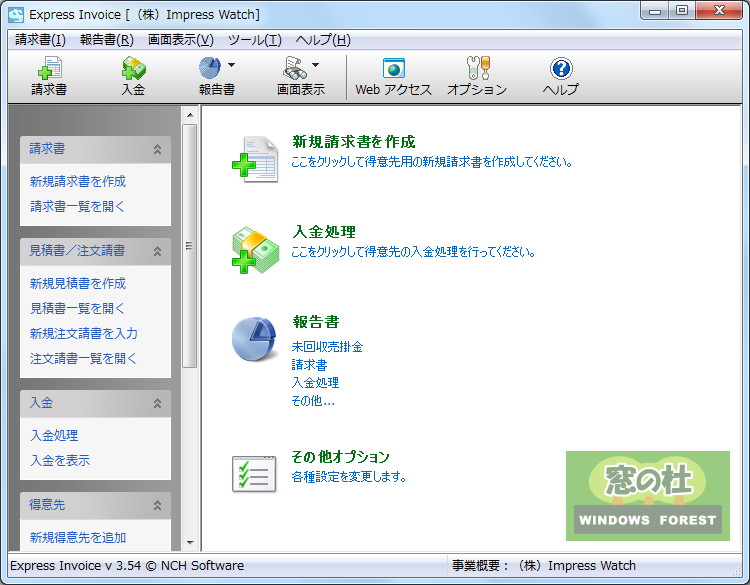
Task: Click sidebar link 請求書一覧を開く
Action: pyautogui.click(x=77, y=206)
